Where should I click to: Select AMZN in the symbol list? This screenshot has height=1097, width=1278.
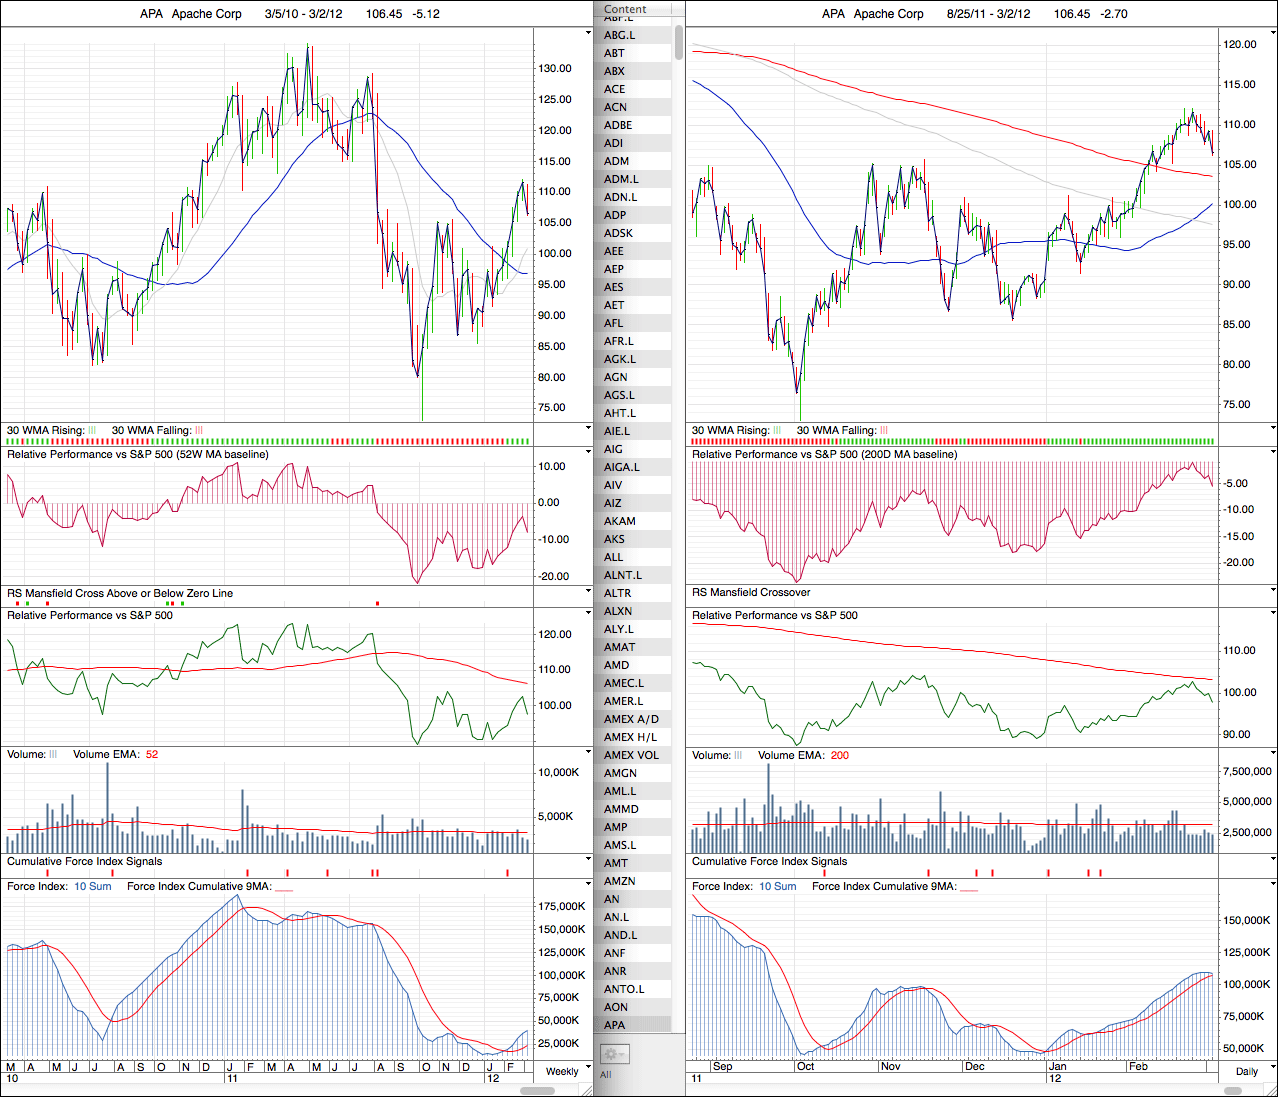(x=633, y=881)
